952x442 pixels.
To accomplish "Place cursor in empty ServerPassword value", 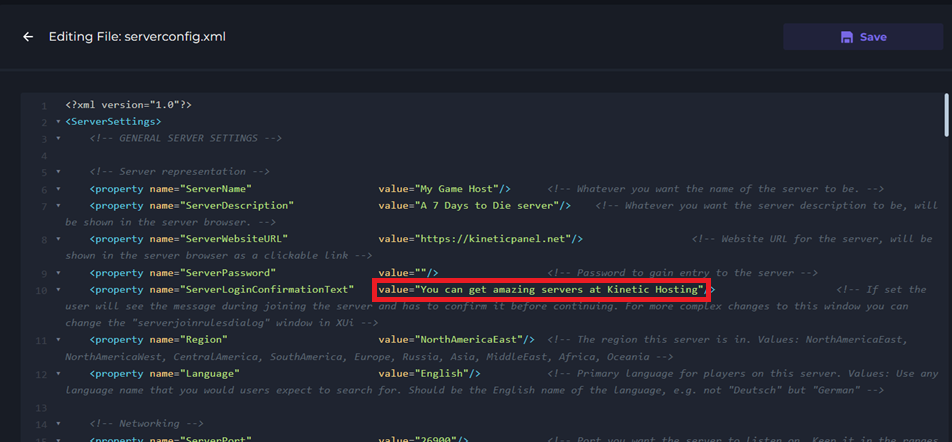I will point(423,273).
